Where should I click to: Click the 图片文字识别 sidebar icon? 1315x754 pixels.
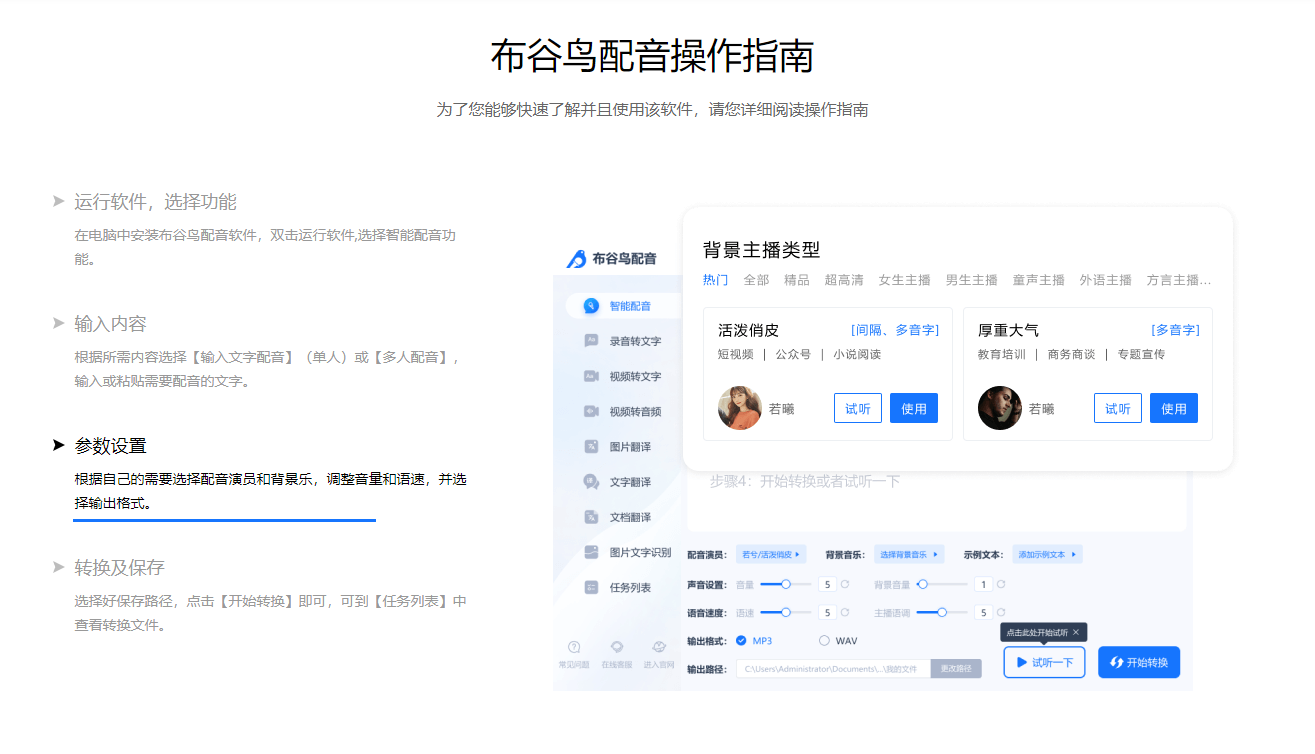(x=591, y=552)
